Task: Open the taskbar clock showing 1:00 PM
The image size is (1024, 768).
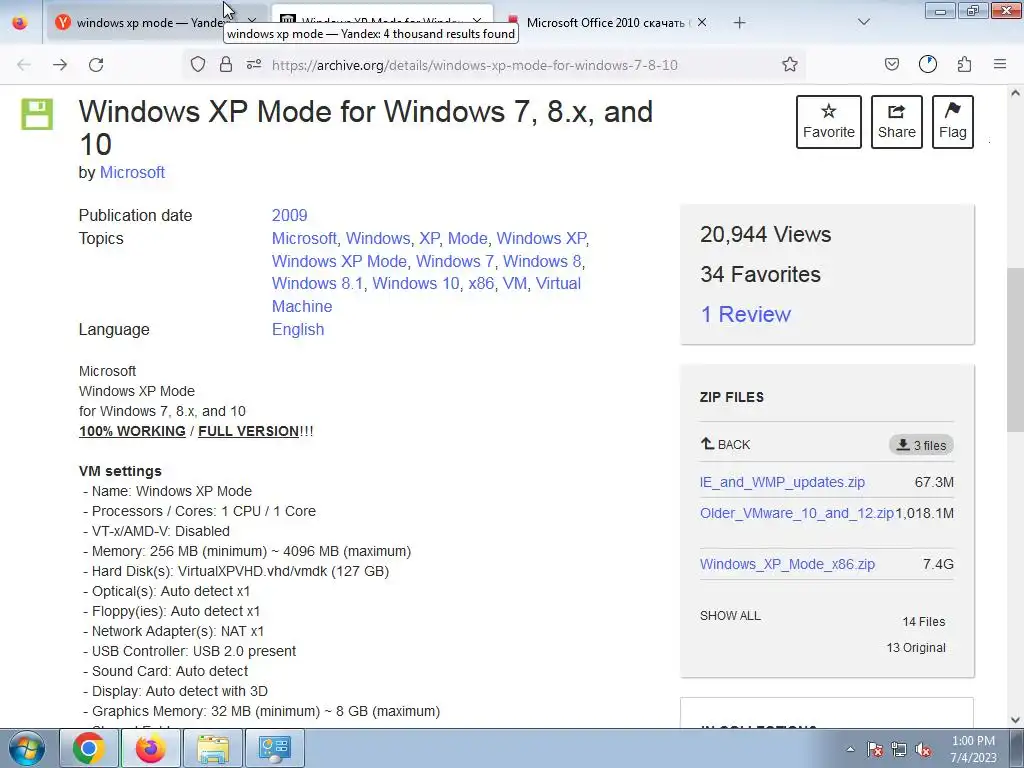Action: (973, 749)
